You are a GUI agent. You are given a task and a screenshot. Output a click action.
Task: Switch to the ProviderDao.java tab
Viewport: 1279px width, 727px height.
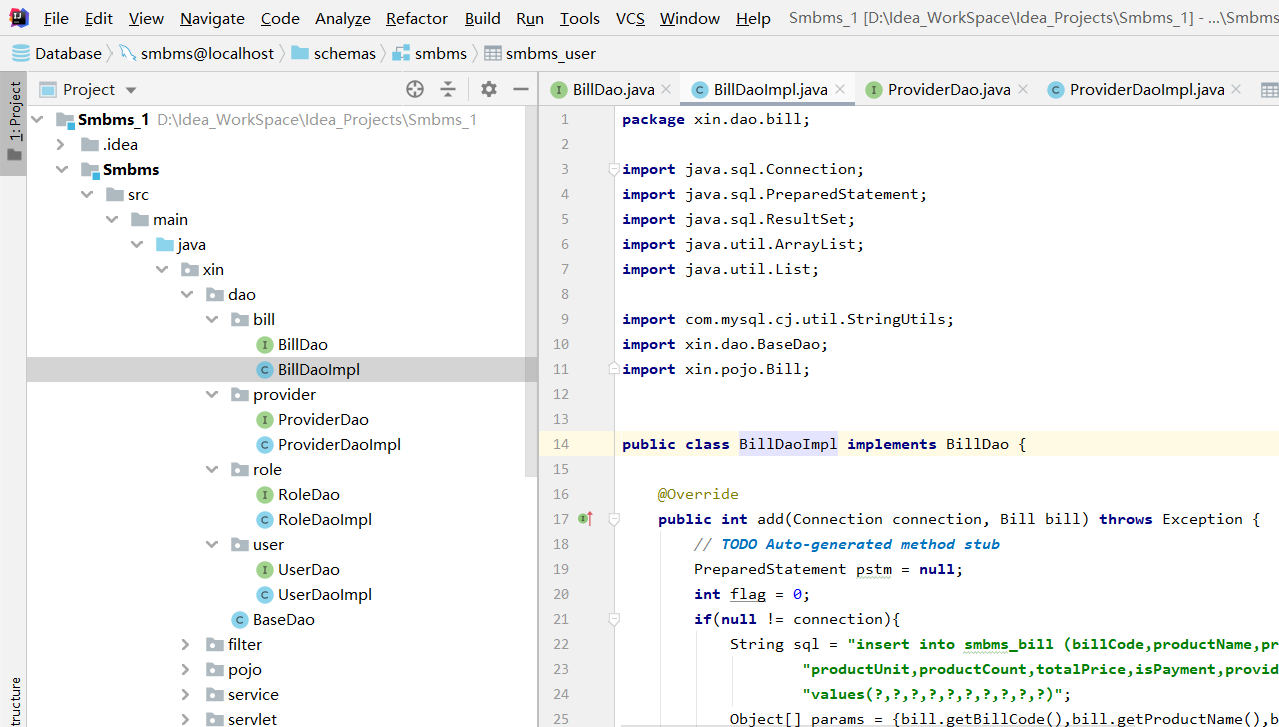point(948,89)
